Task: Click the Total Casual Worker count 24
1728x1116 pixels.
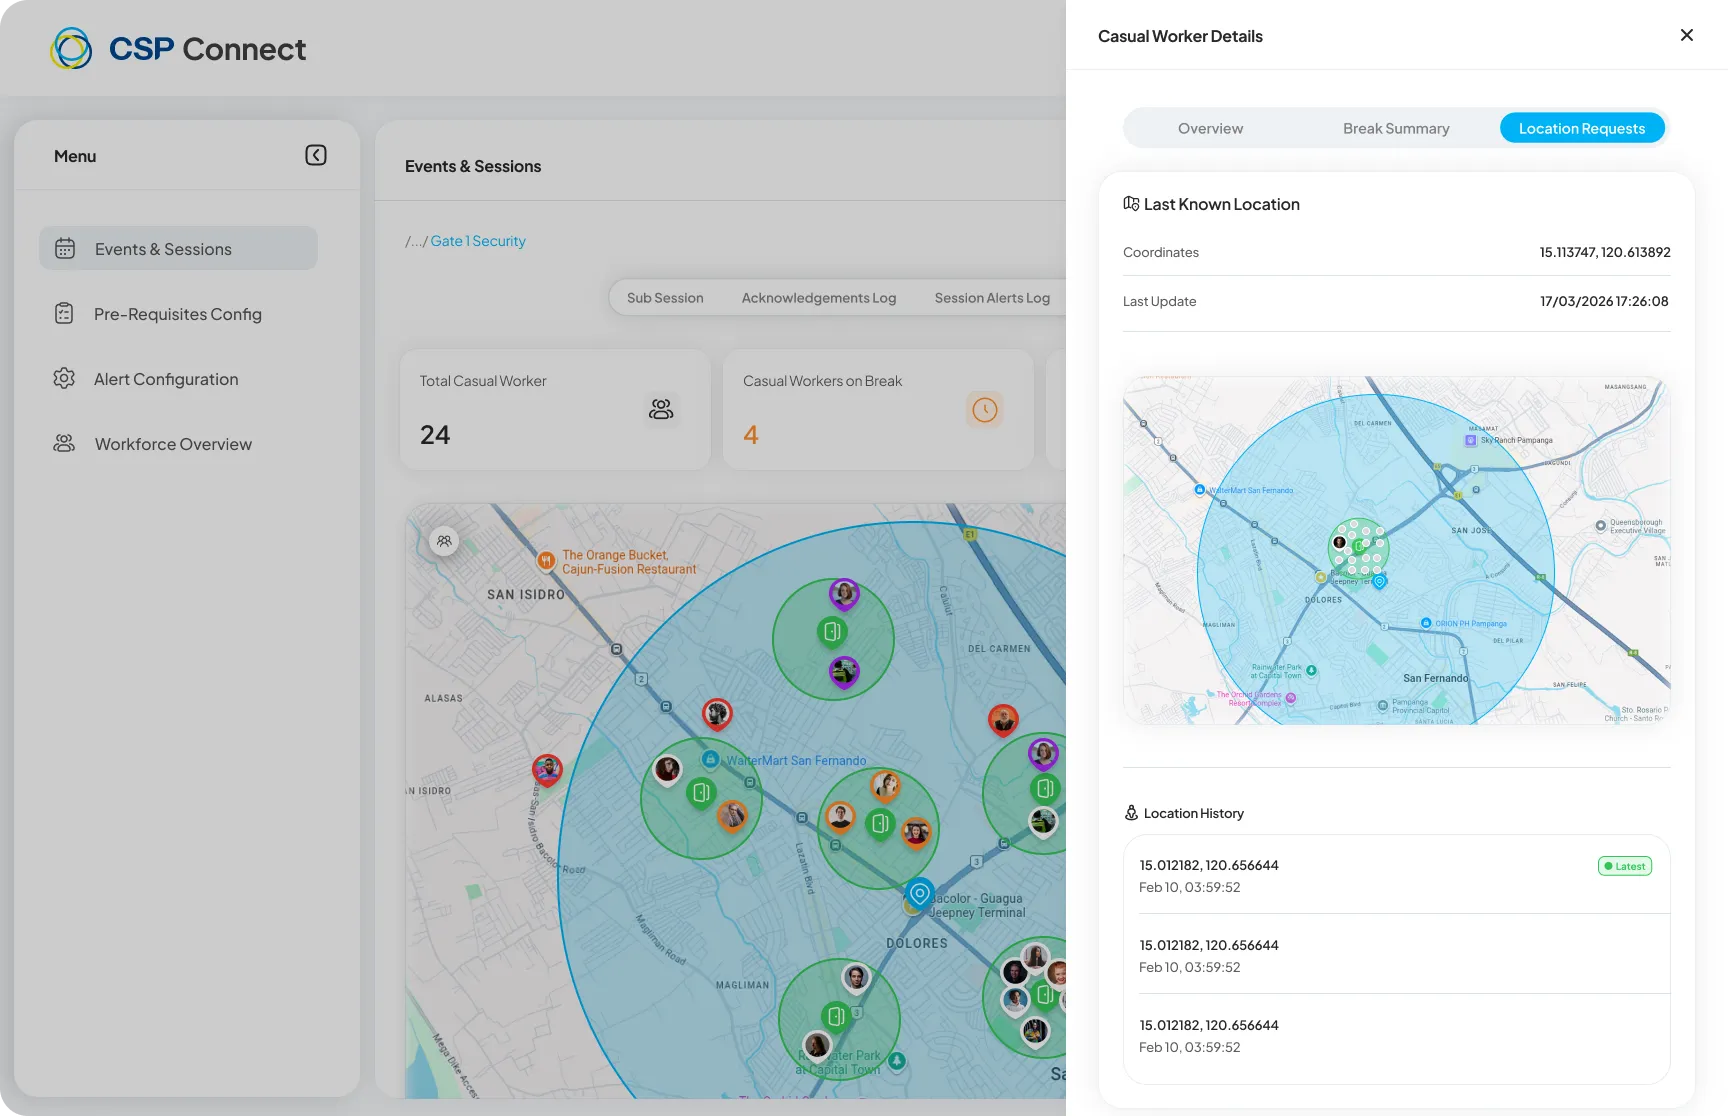Action: (435, 435)
